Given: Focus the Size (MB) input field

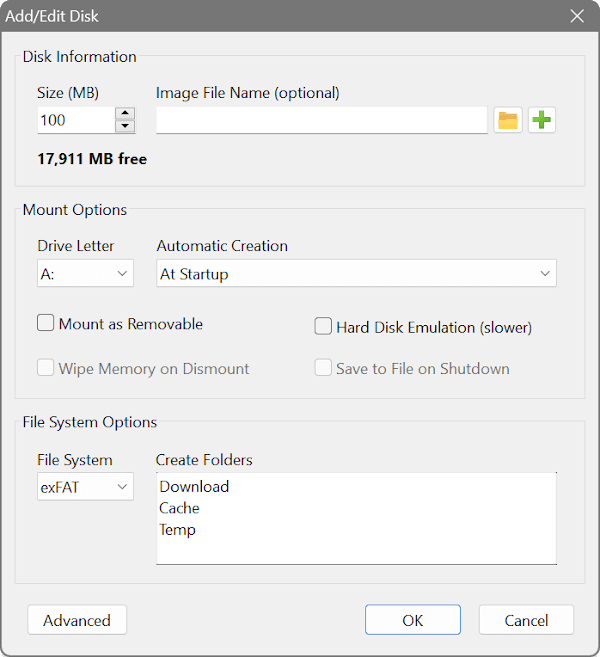Looking at the screenshot, I should coord(76,120).
